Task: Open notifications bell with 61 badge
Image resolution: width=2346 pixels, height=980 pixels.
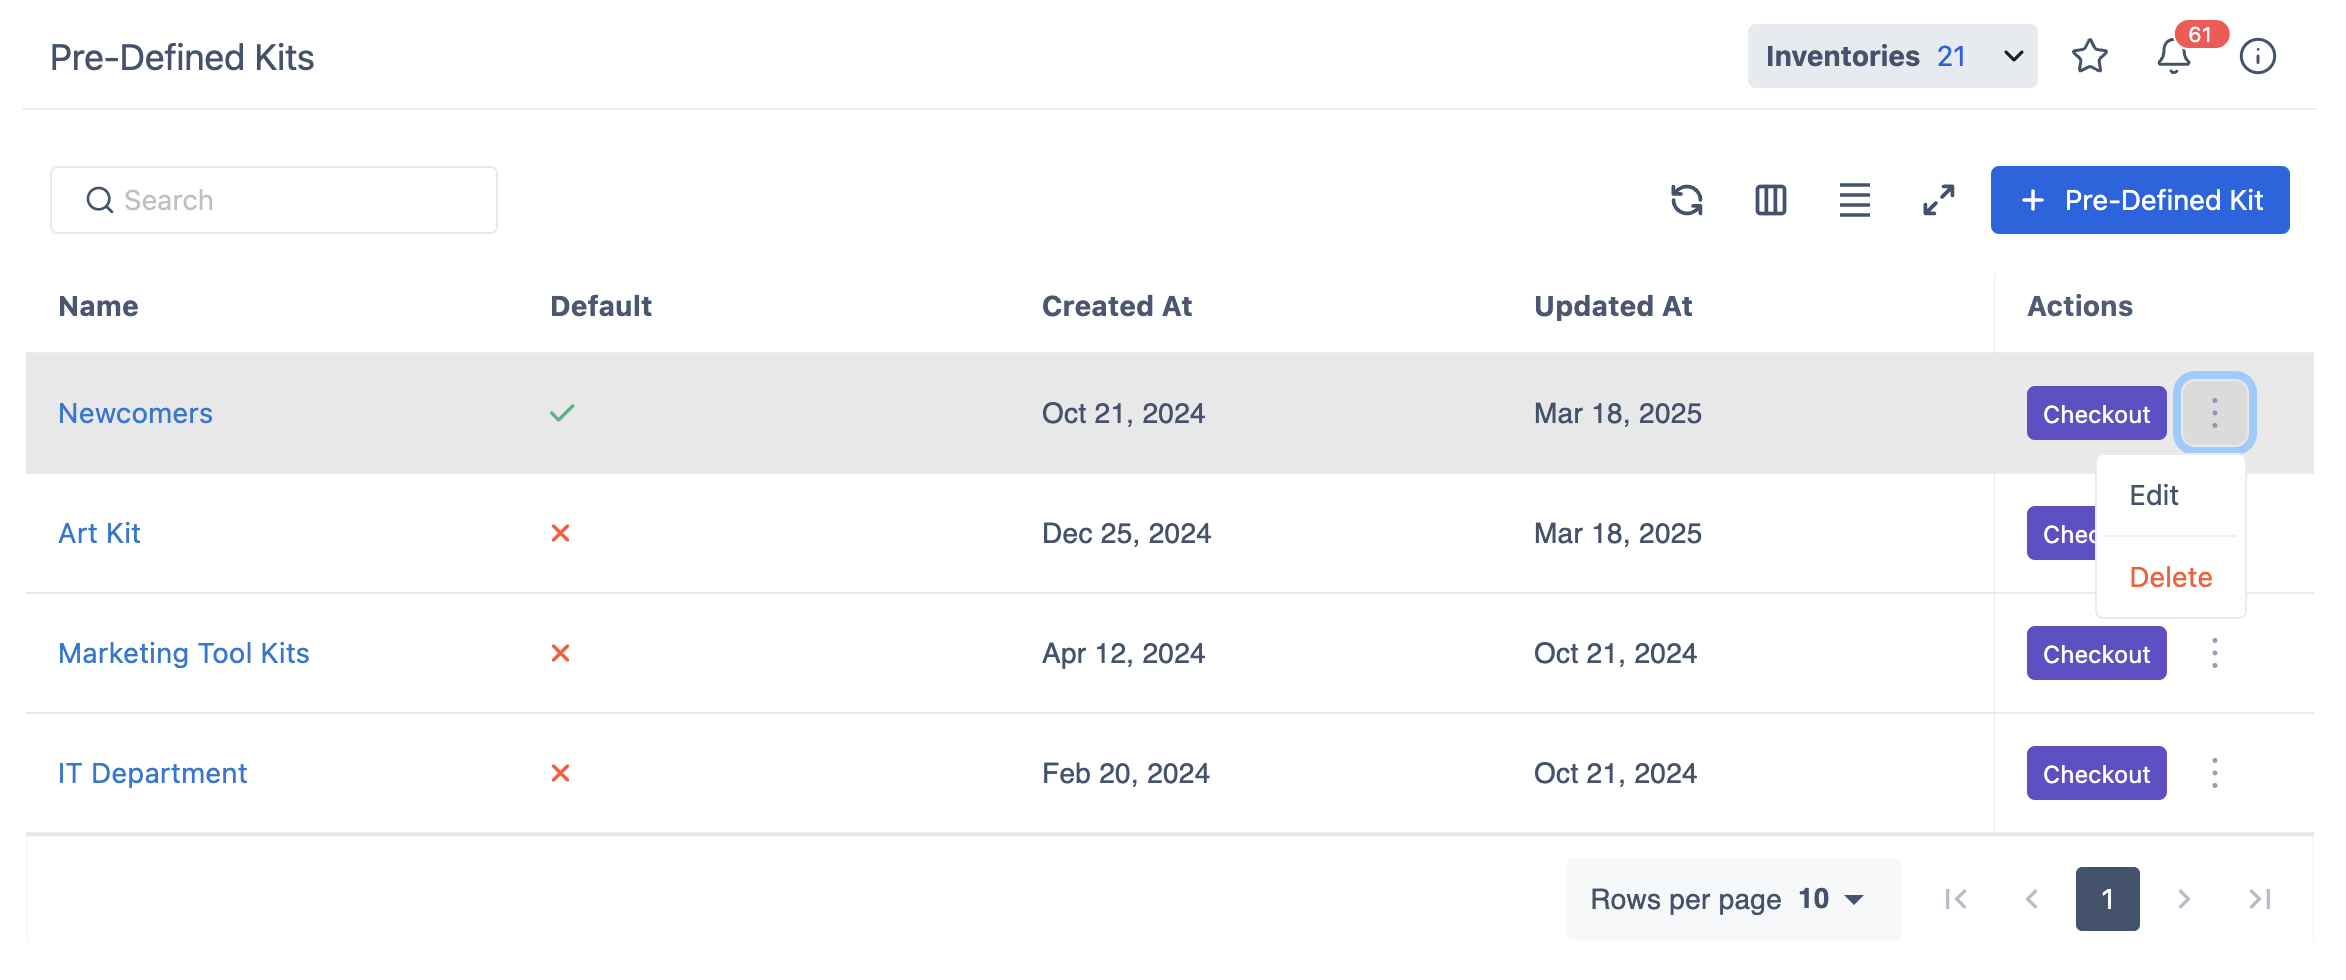Action: click(2173, 56)
